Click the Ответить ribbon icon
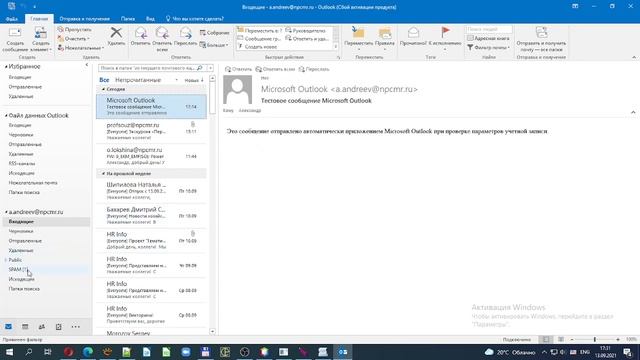 point(140,32)
